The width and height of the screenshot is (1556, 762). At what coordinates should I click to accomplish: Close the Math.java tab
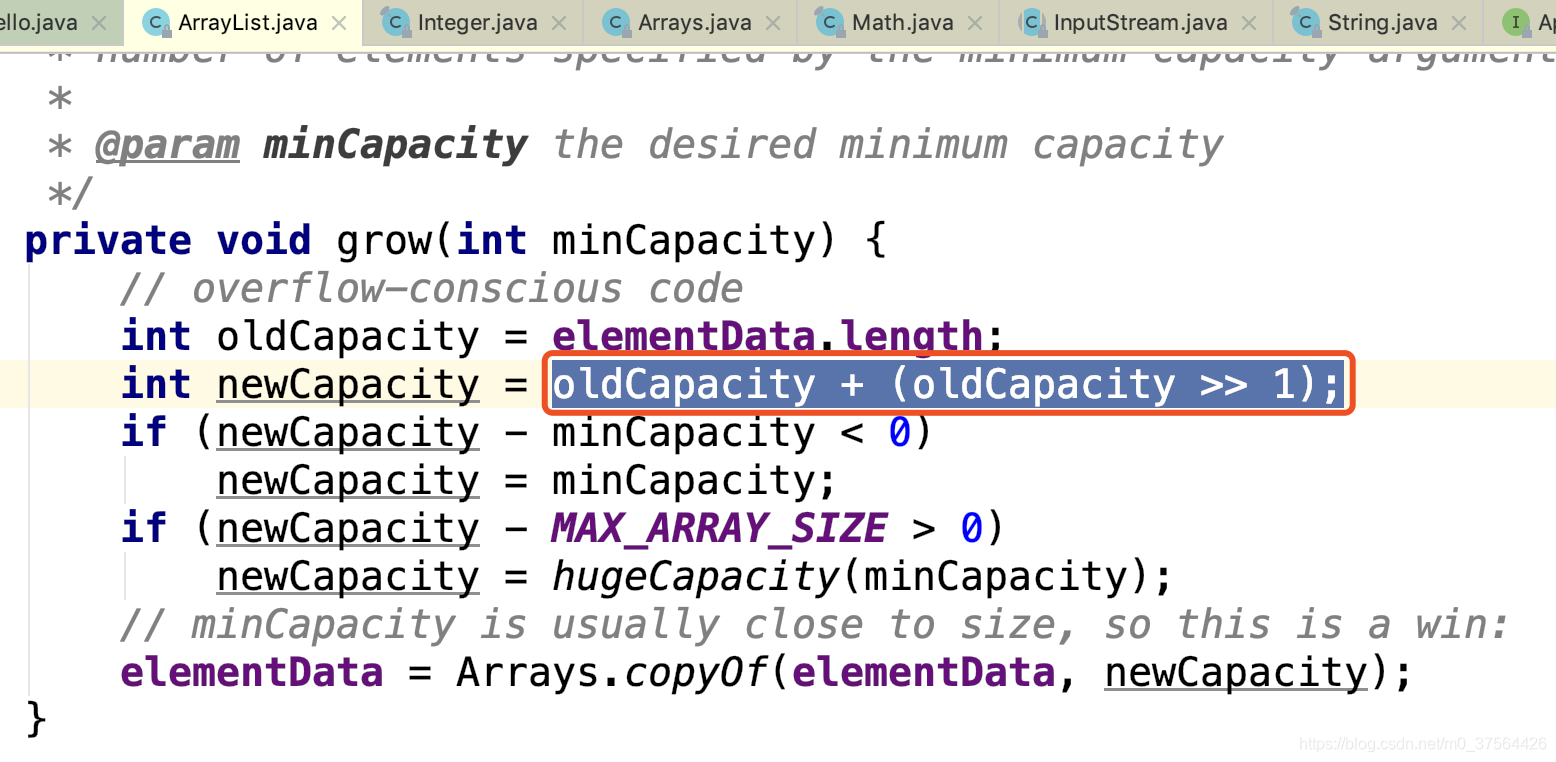click(x=975, y=22)
